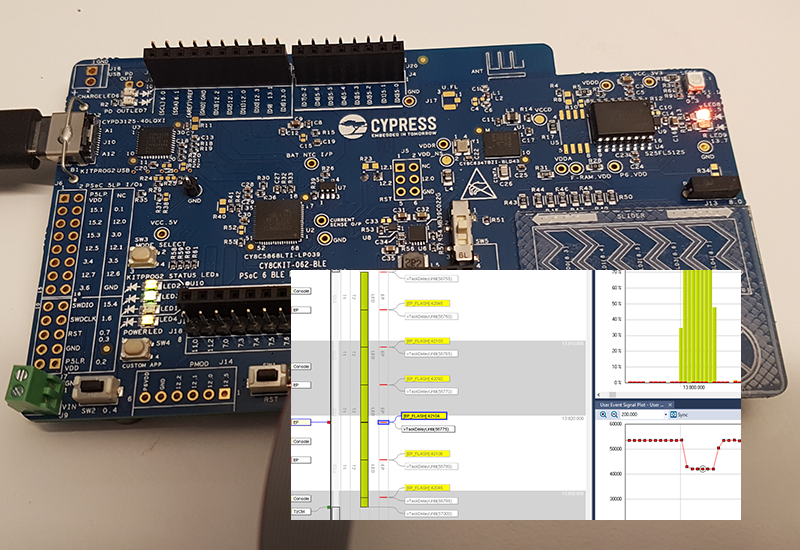Select the TzCtrl actor label
The width and height of the screenshot is (800, 550).
[300, 510]
